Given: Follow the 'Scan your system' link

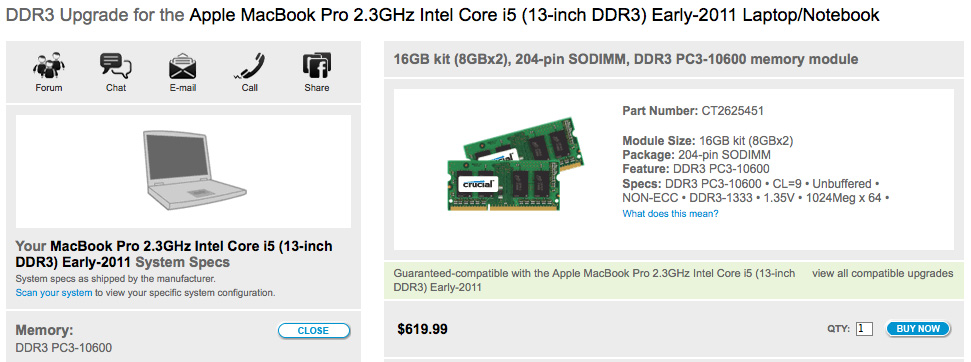Looking at the screenshot, I should point(54,293).
